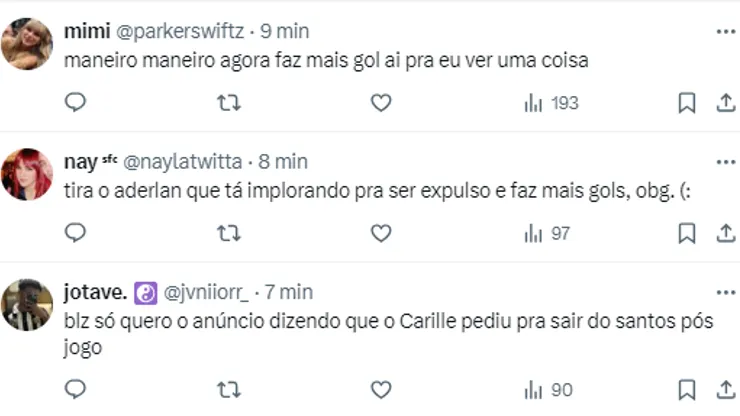
Task: Open more options on nay's tweet
Action: tap(726, 162)
